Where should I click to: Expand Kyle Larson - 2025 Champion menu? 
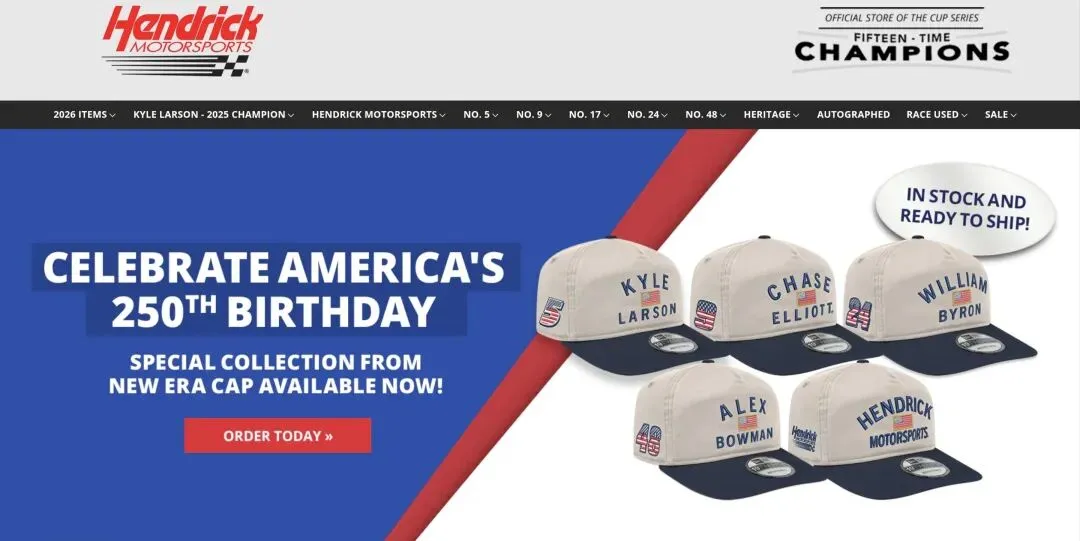pyautogui.click(x=214, y=114)
